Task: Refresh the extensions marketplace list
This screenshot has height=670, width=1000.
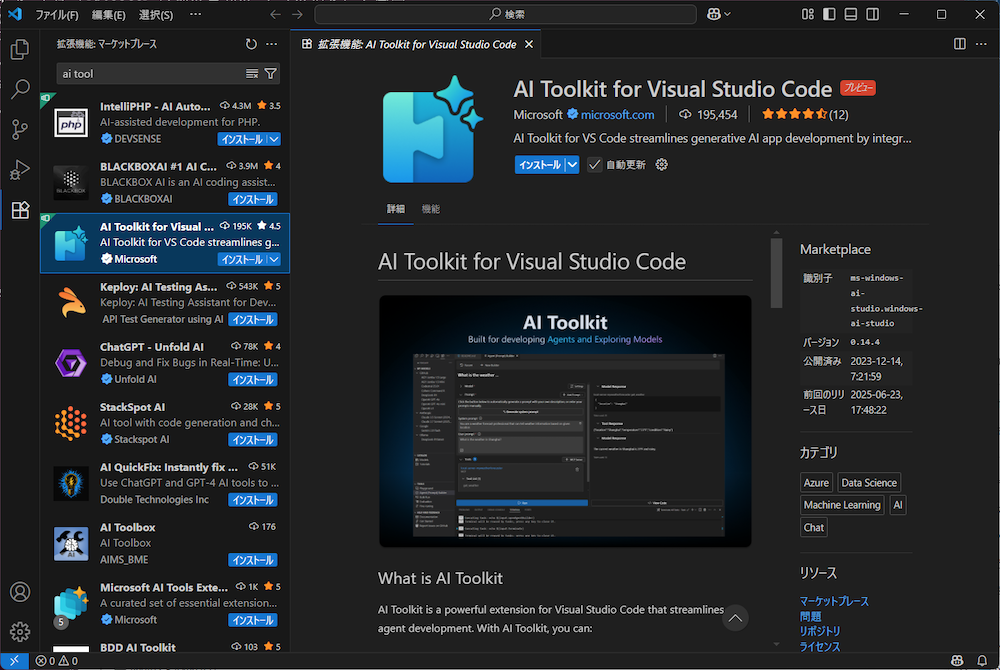Action: pos(251,44)
